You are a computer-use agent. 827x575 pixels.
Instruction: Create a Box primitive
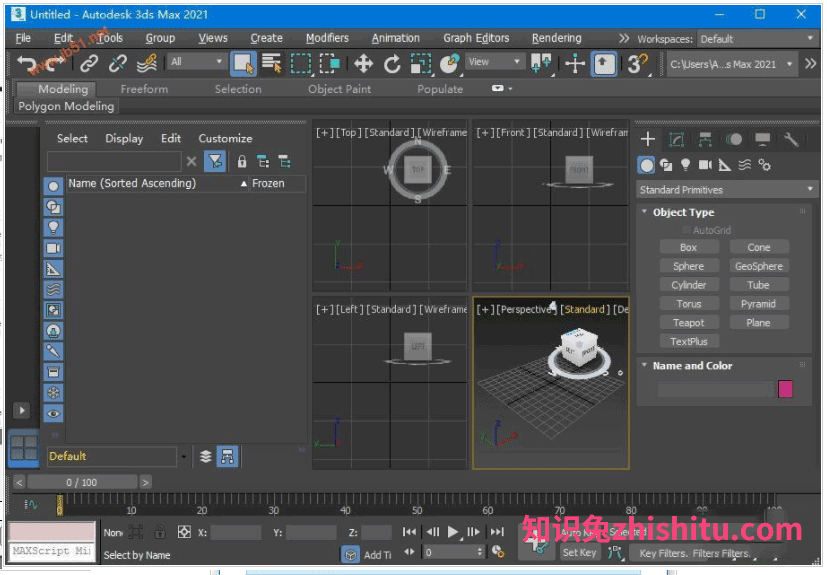coord(688,247)
